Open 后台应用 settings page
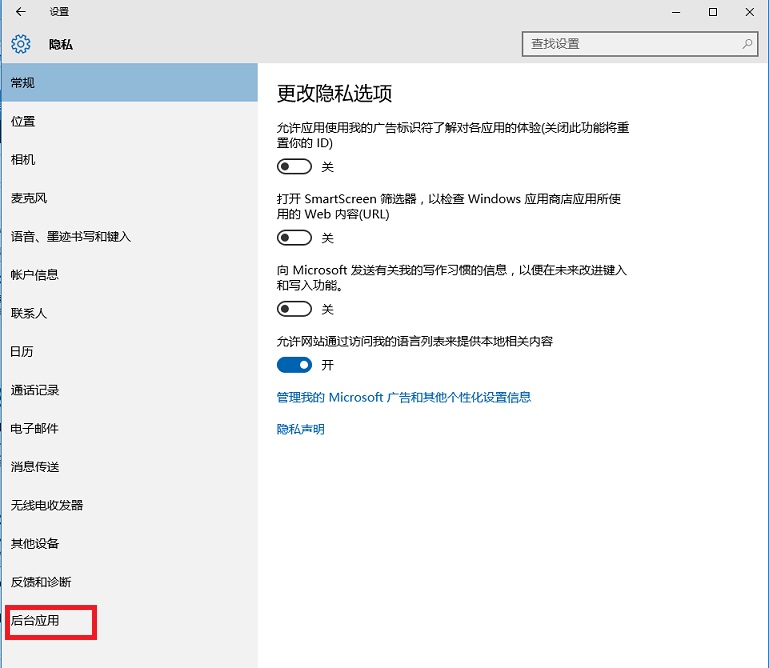 point(36,621)
